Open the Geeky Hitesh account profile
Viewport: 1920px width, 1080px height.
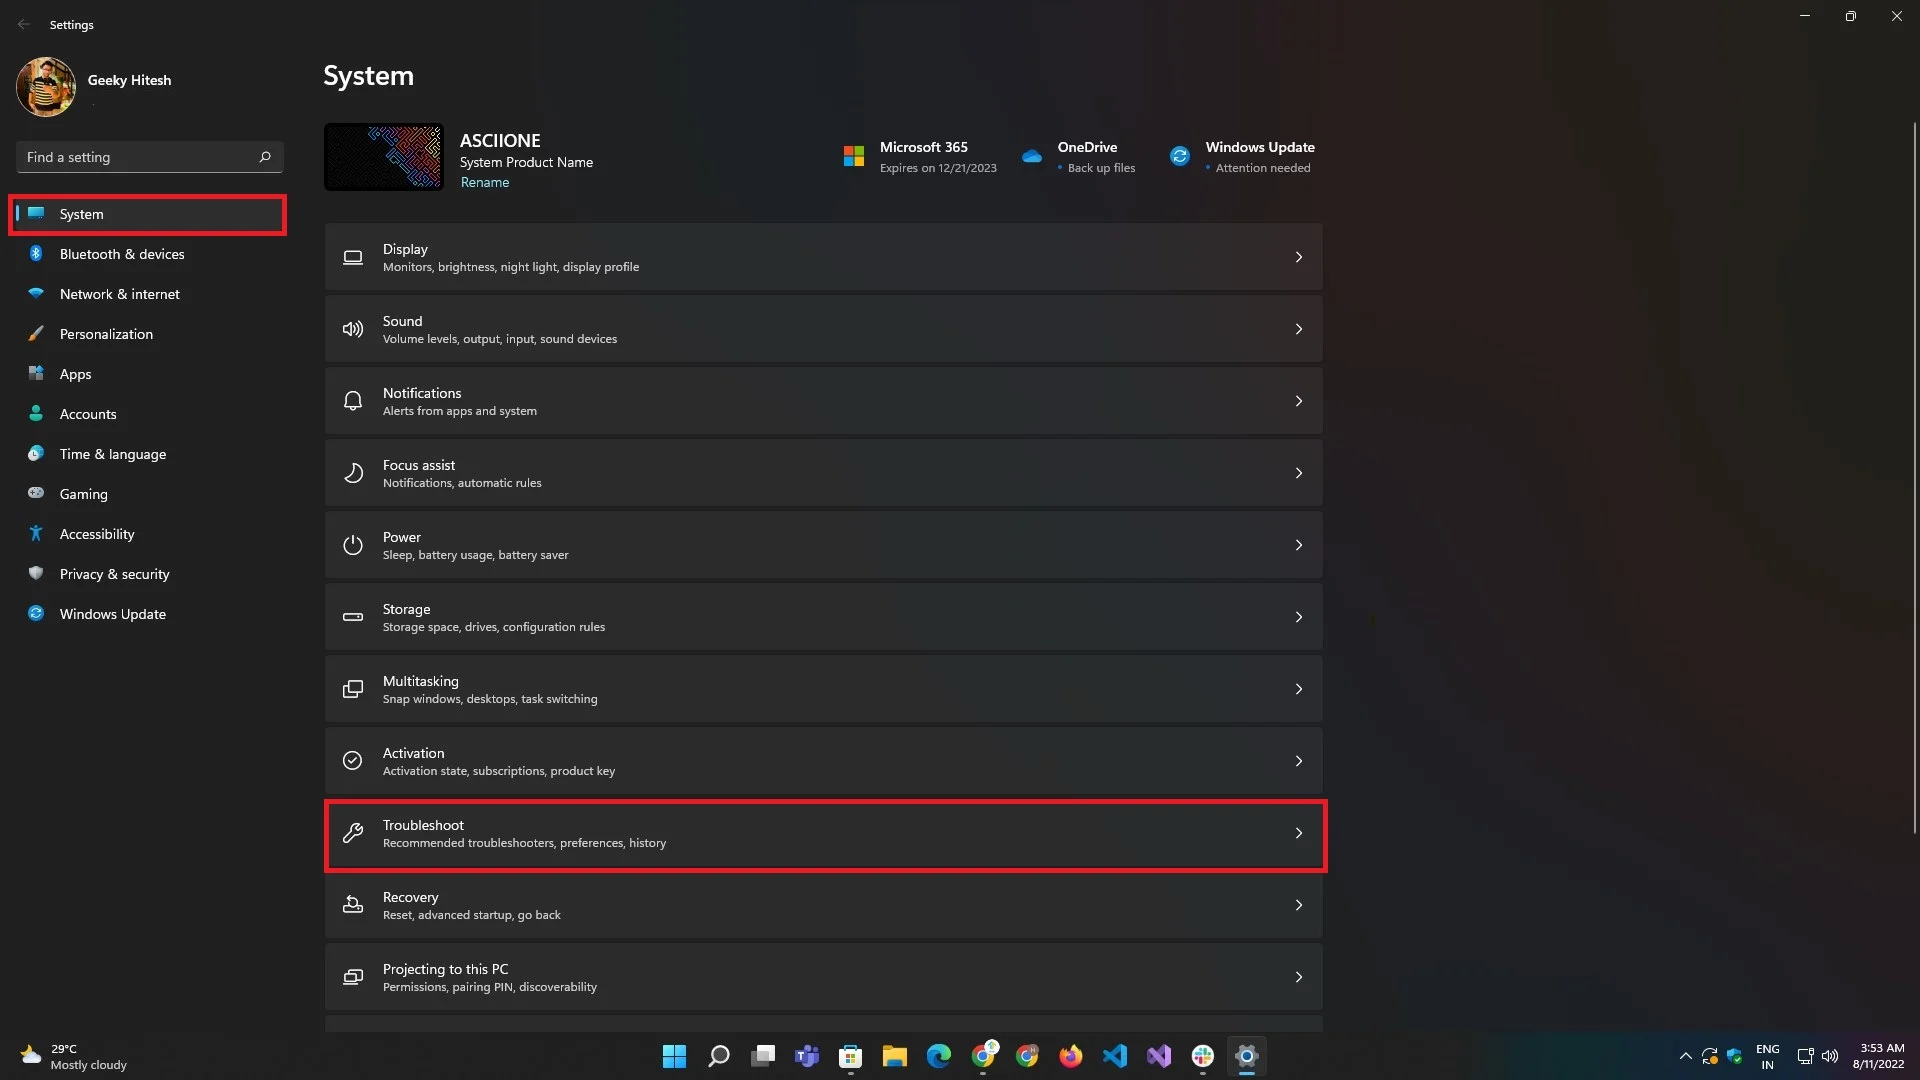95,87
